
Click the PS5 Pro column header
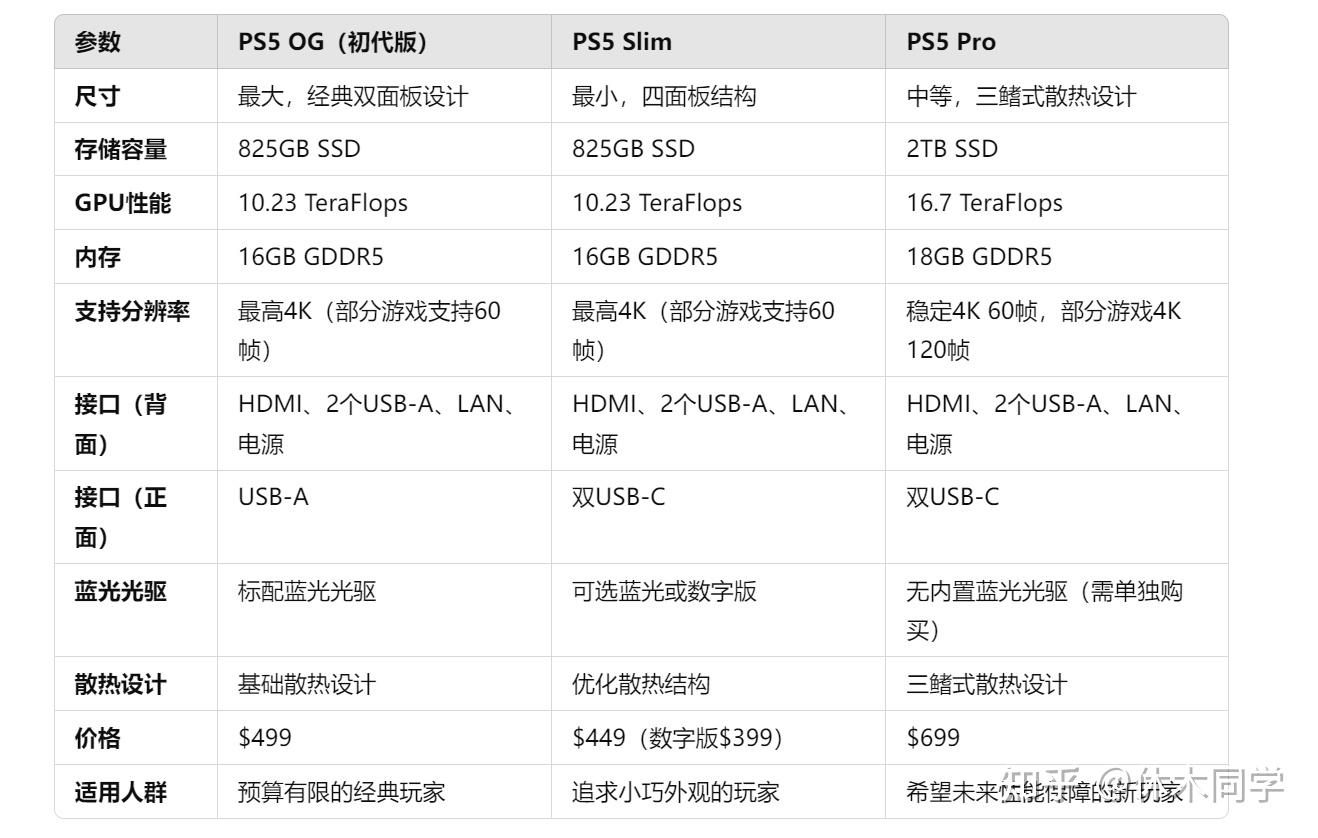(951, 42)
